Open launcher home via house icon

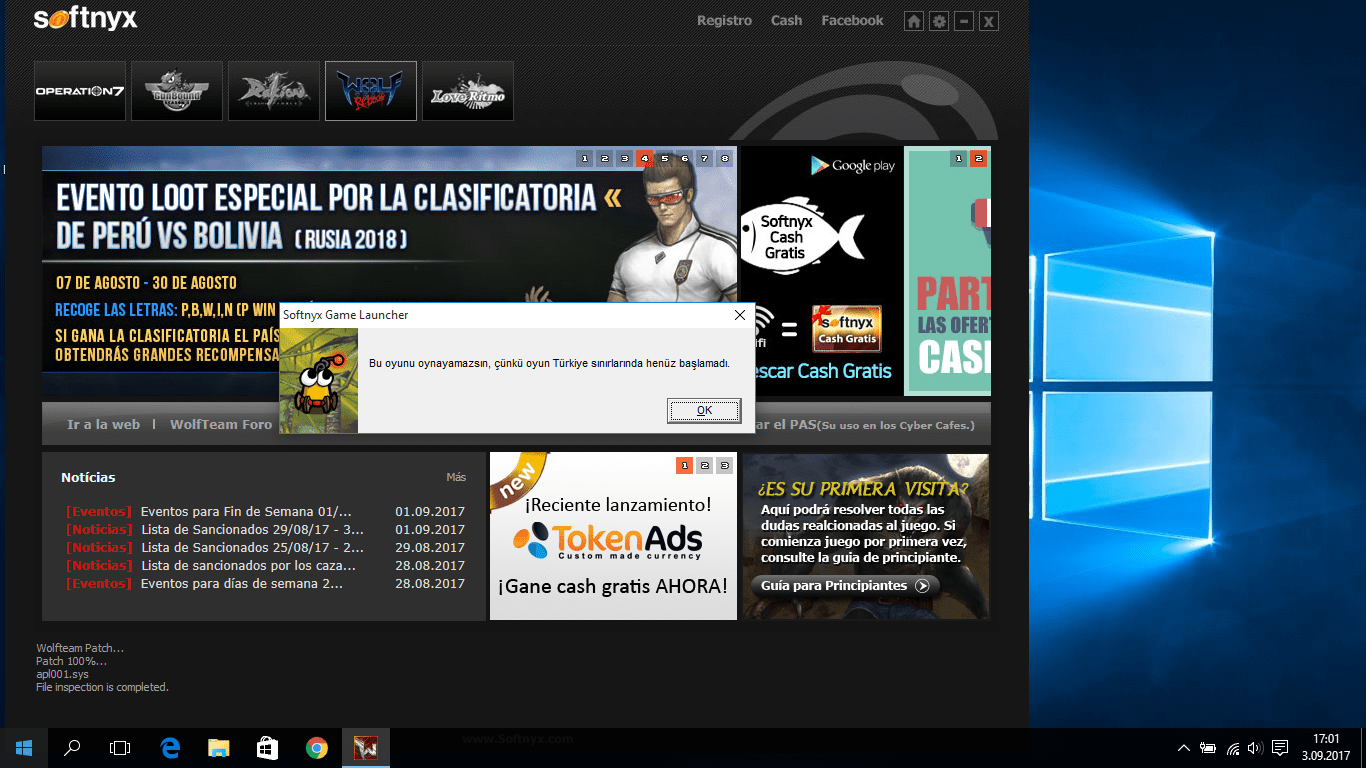tap(914, 21)
